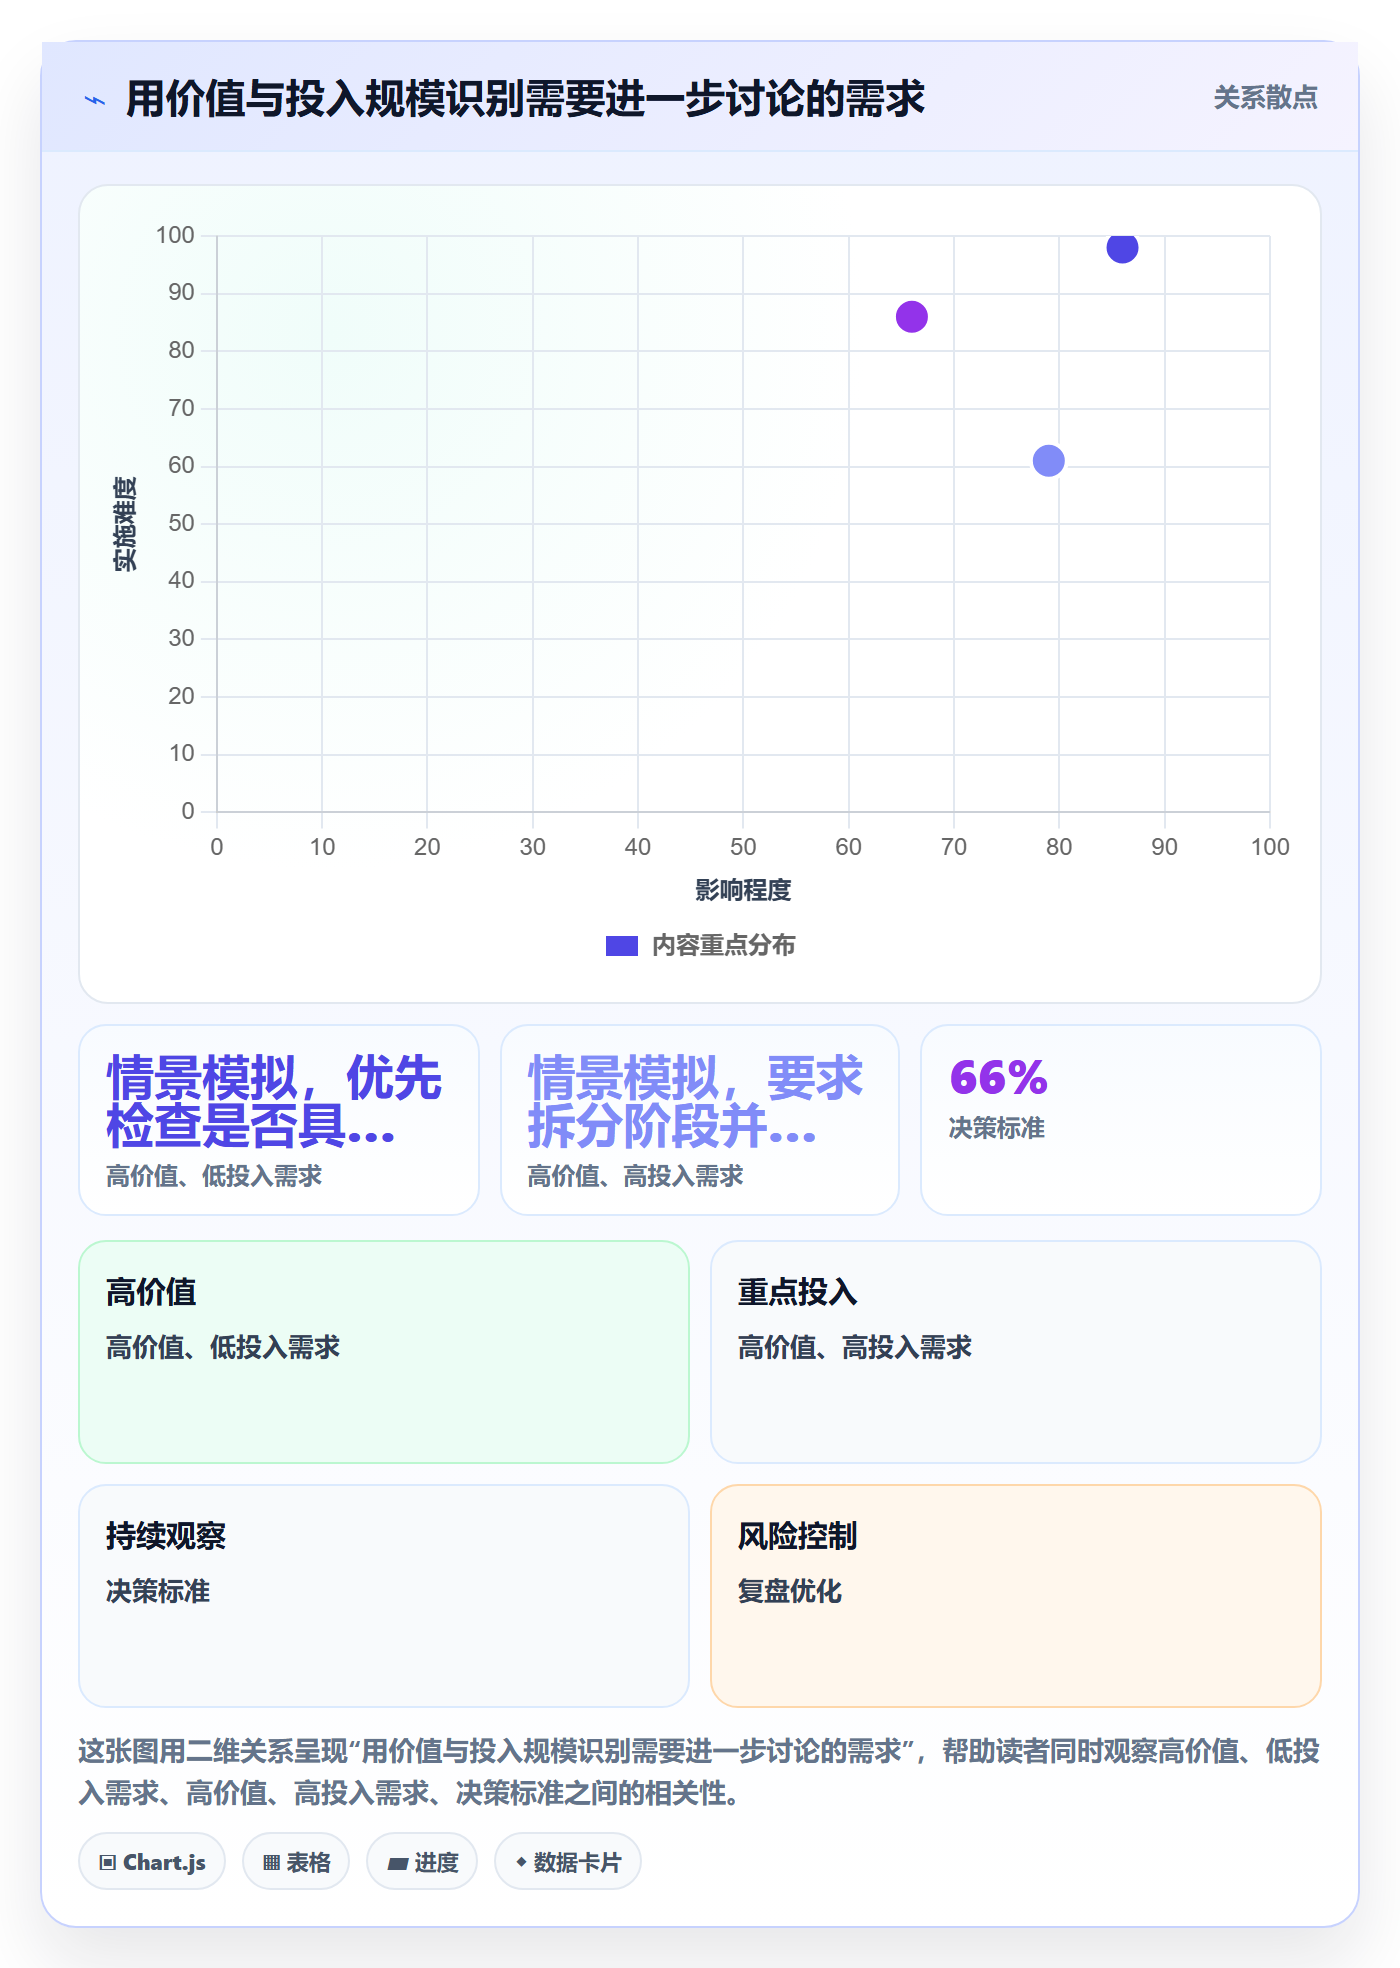The height and width of the screenshot is (1968, 1400).
Task: Click the 内容重点分布 legend label
Action: 723,945
